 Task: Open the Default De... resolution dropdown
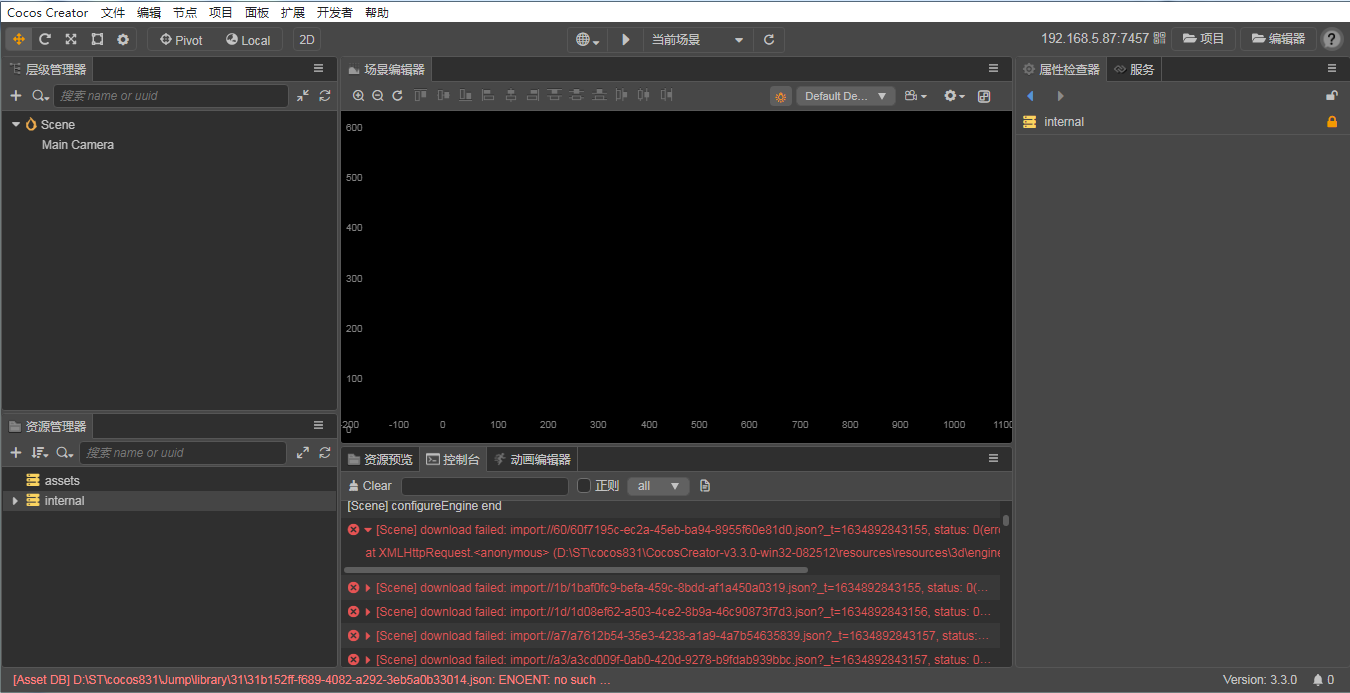(845, 96)
